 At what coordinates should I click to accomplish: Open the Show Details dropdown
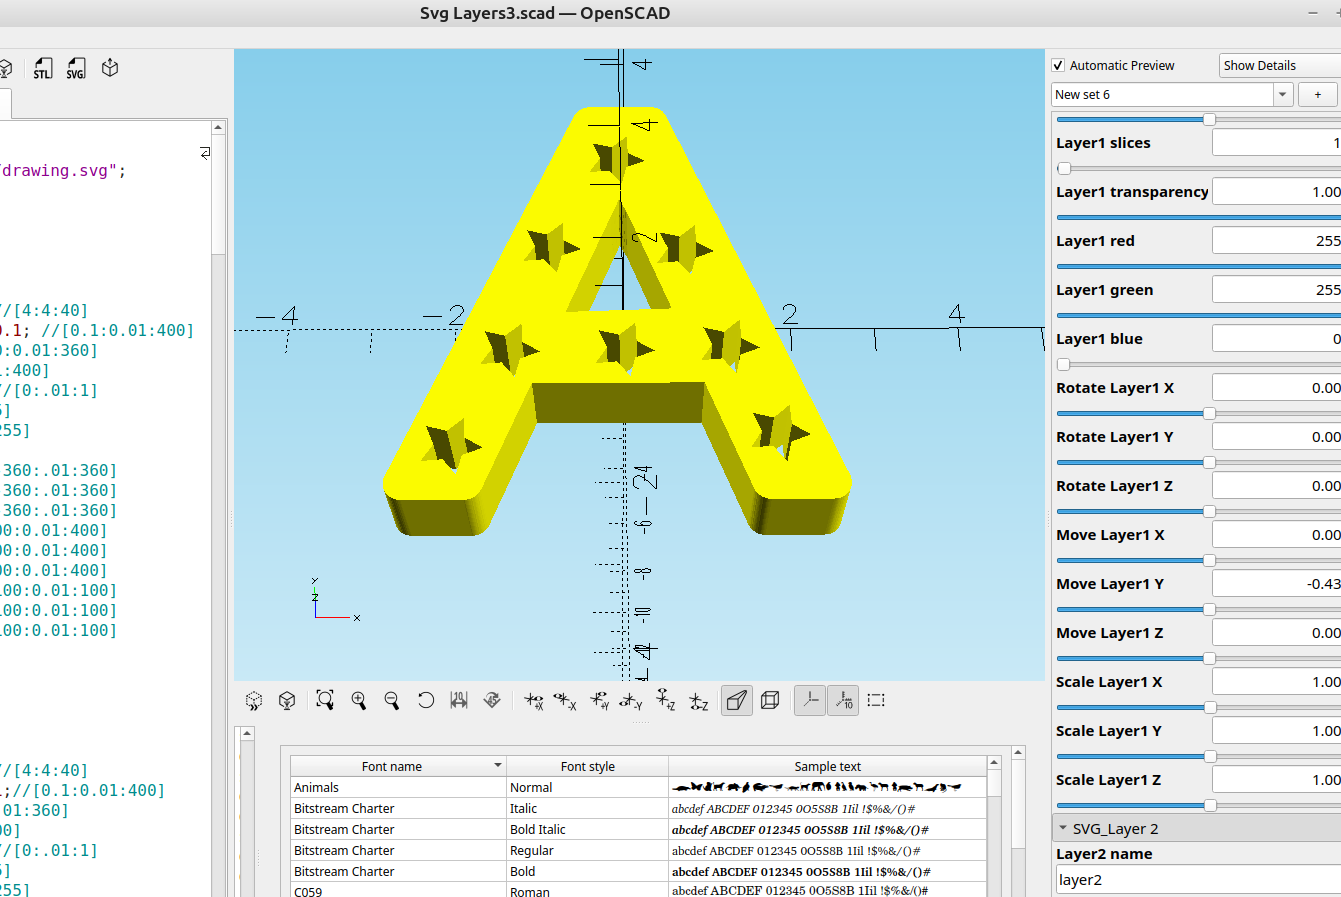(1280, 65)
